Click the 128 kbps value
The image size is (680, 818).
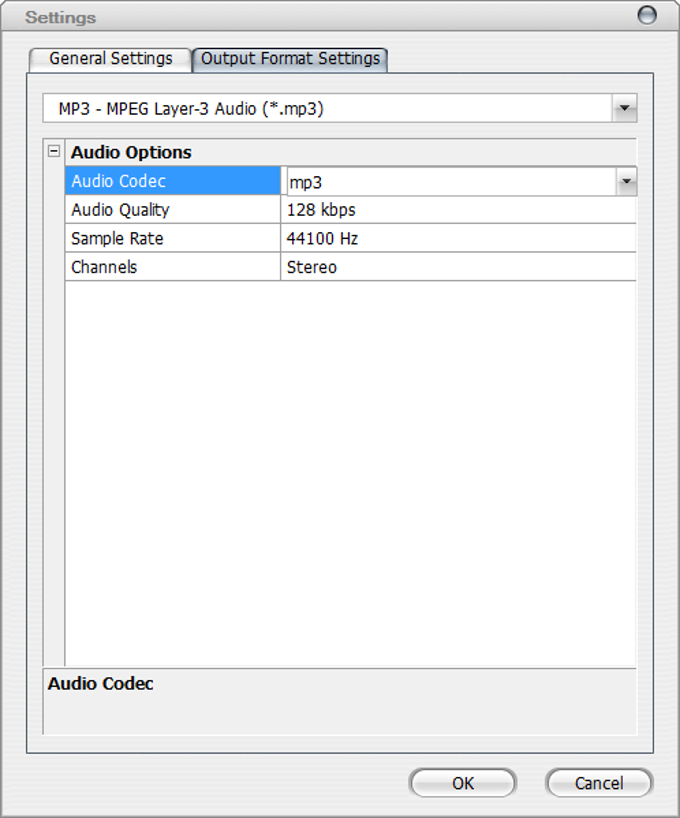(321, 210)
